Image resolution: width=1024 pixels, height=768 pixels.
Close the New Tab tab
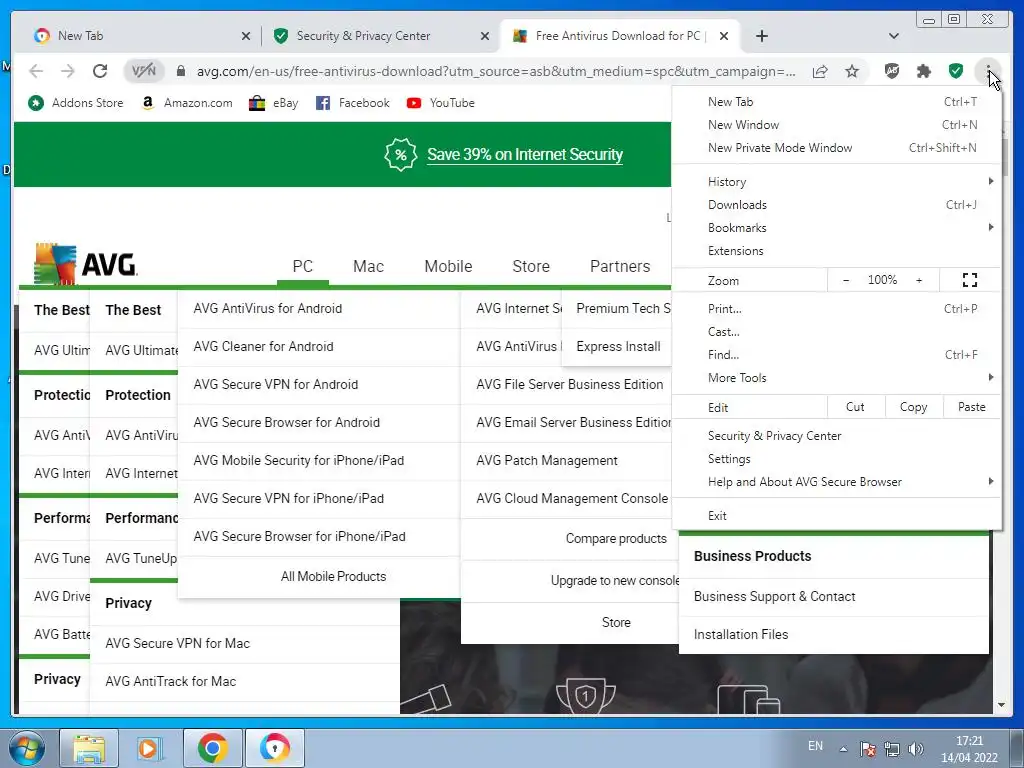pos(246,36)
